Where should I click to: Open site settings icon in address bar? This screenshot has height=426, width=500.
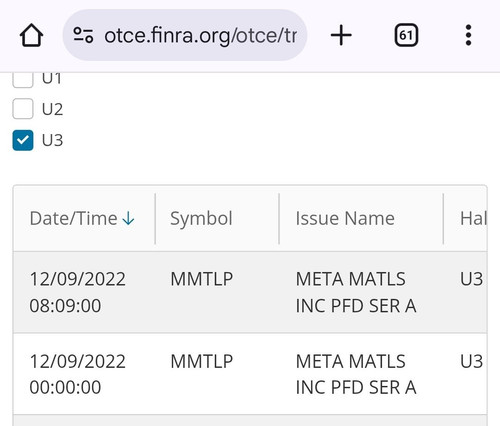tap(83, 35)
